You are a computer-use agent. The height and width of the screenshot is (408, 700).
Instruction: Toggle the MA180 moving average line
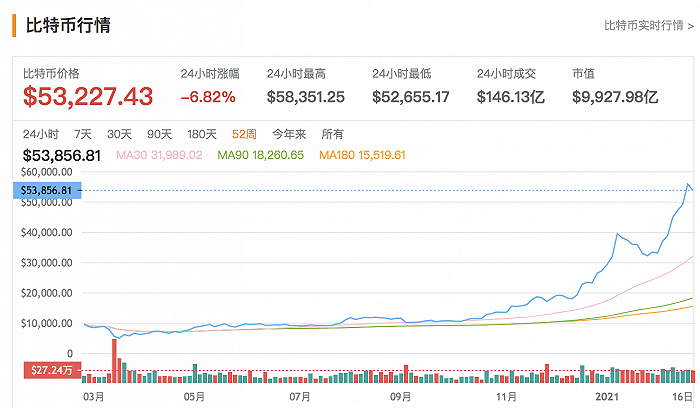362,155
